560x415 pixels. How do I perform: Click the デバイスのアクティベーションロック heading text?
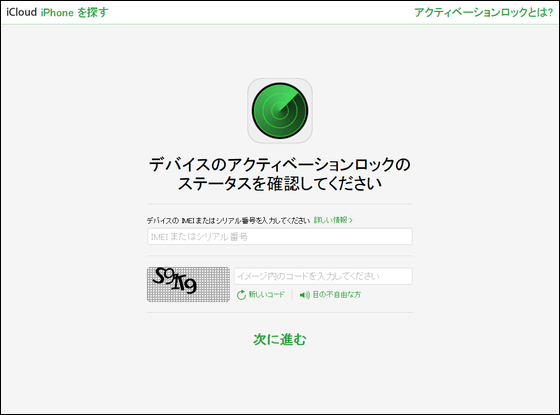tap(280, 174)
